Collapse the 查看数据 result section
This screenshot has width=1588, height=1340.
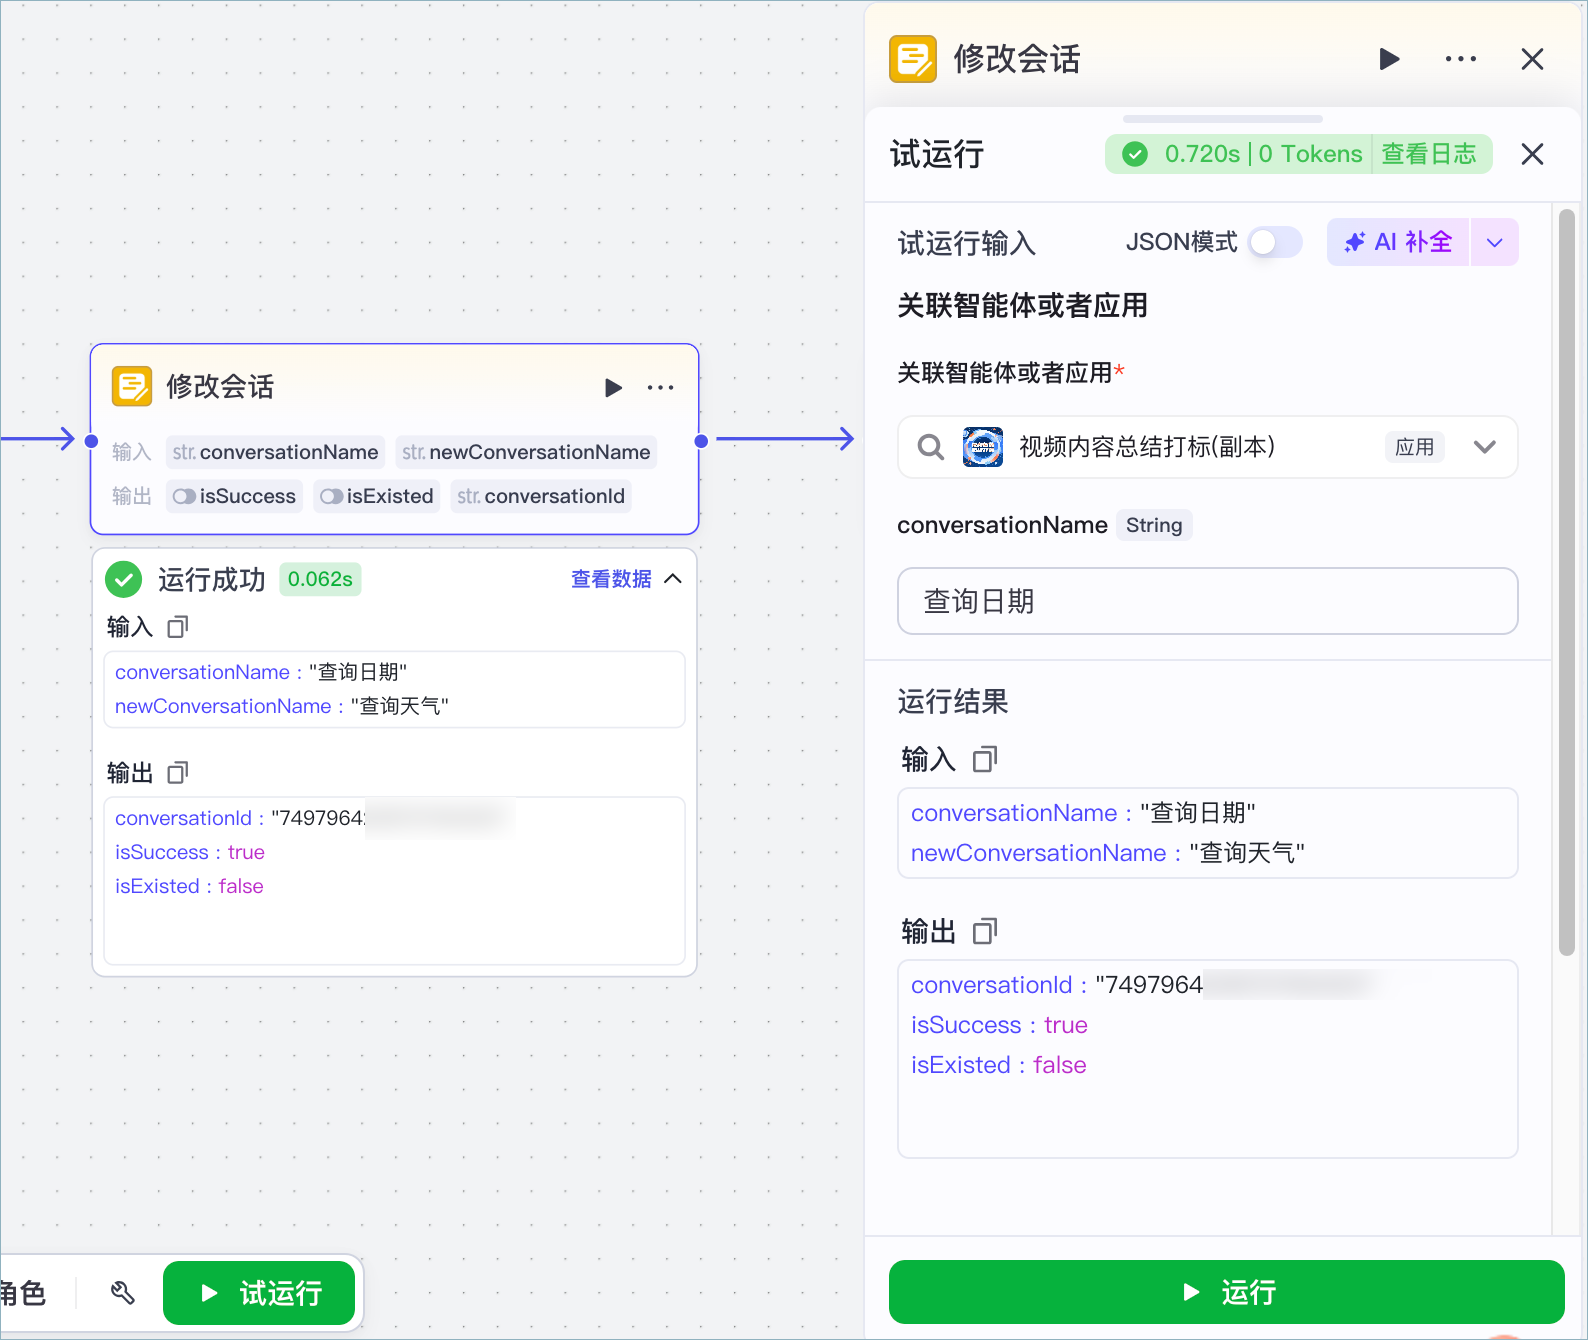tap(673, 579)
